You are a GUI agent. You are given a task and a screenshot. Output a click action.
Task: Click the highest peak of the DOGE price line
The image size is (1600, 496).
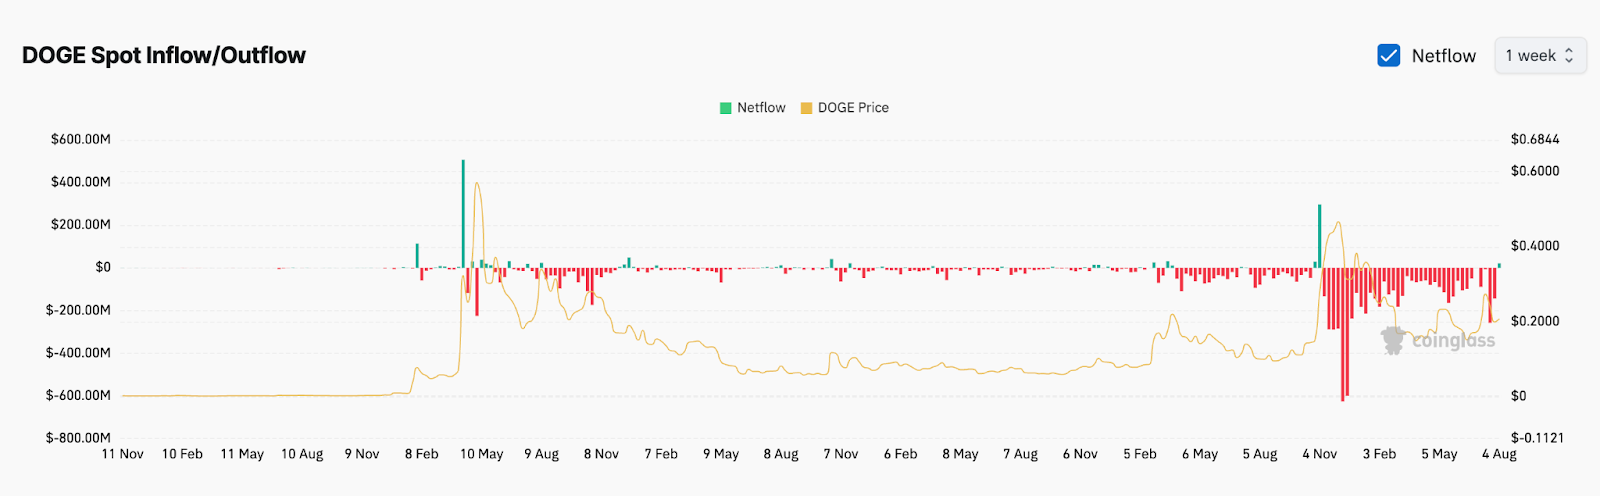point(477,184)
